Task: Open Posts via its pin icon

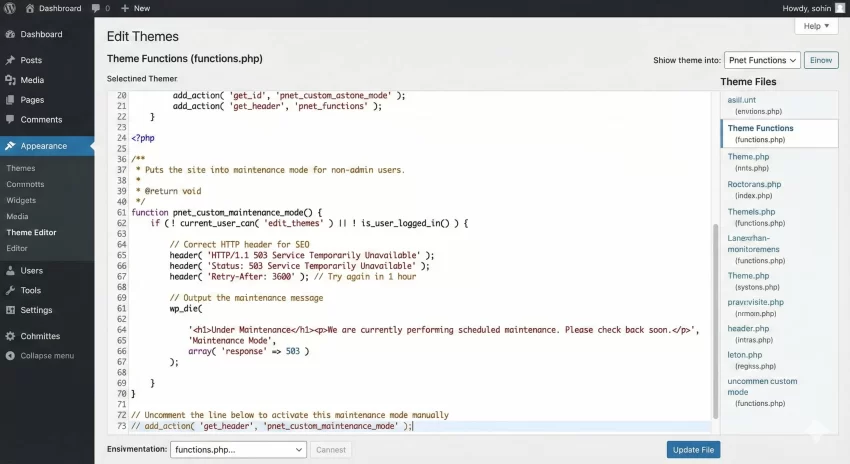Action: tap(10, 60)
